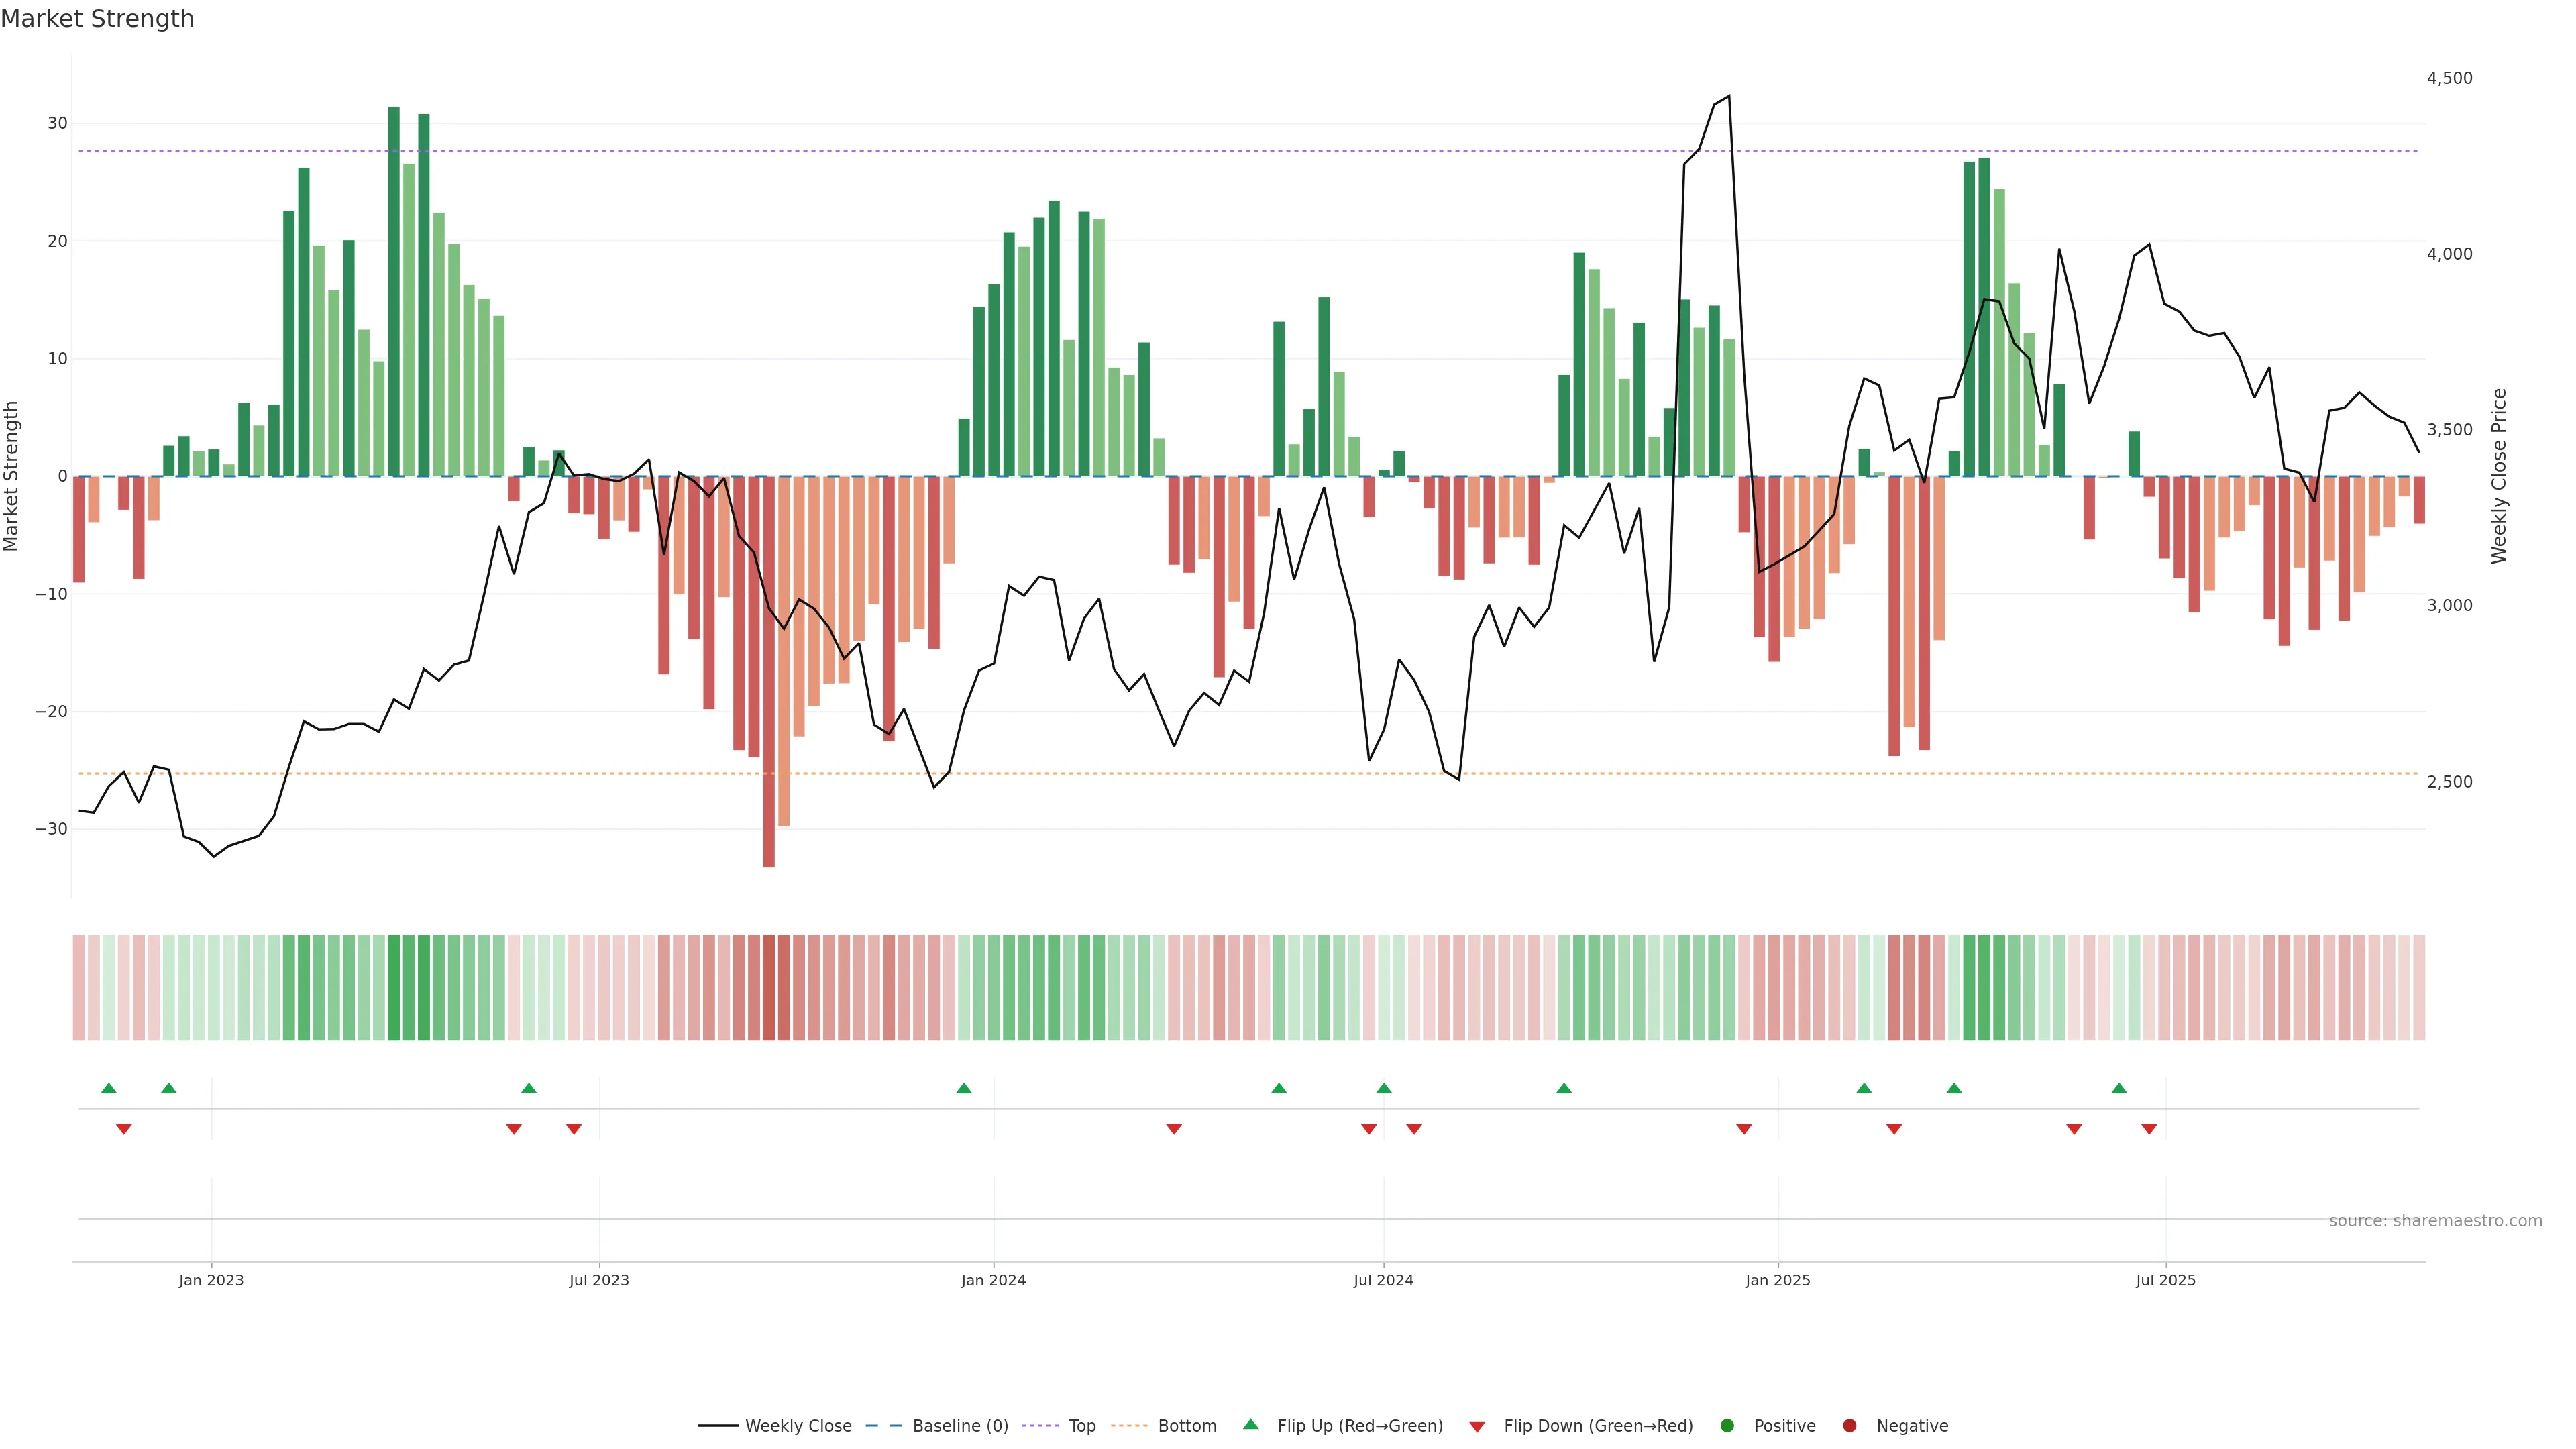Image resolution: width=2576 pixels, height=1449 pixels.
Task: Click the Jul 2025 x-axis label
Action: coord(2165,1280)
